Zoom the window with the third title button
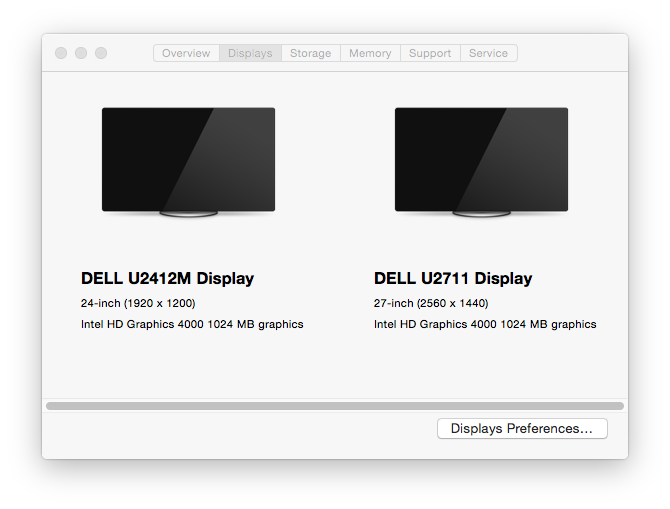The image size is (670, 509). pos(101,53)
